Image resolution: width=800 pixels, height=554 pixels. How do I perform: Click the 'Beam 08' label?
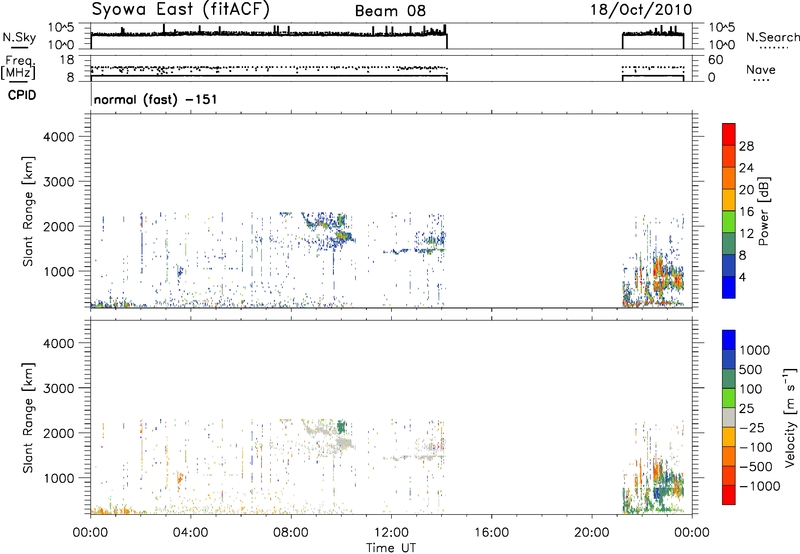(390, 11)
